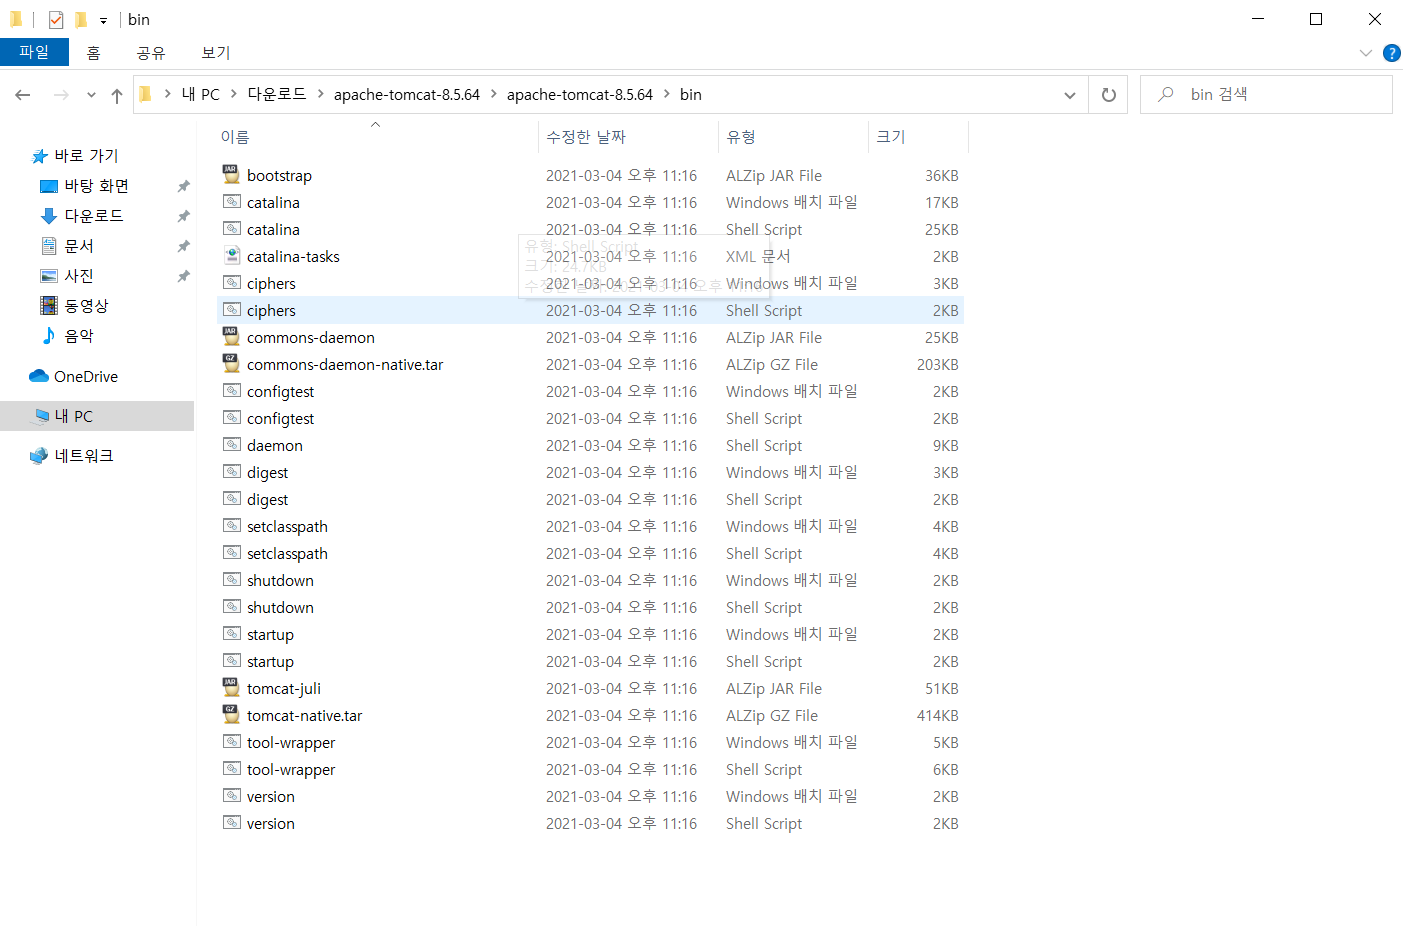
Task: Open Quick access (바로 가기) star item
Action: [x=75, y=156]
